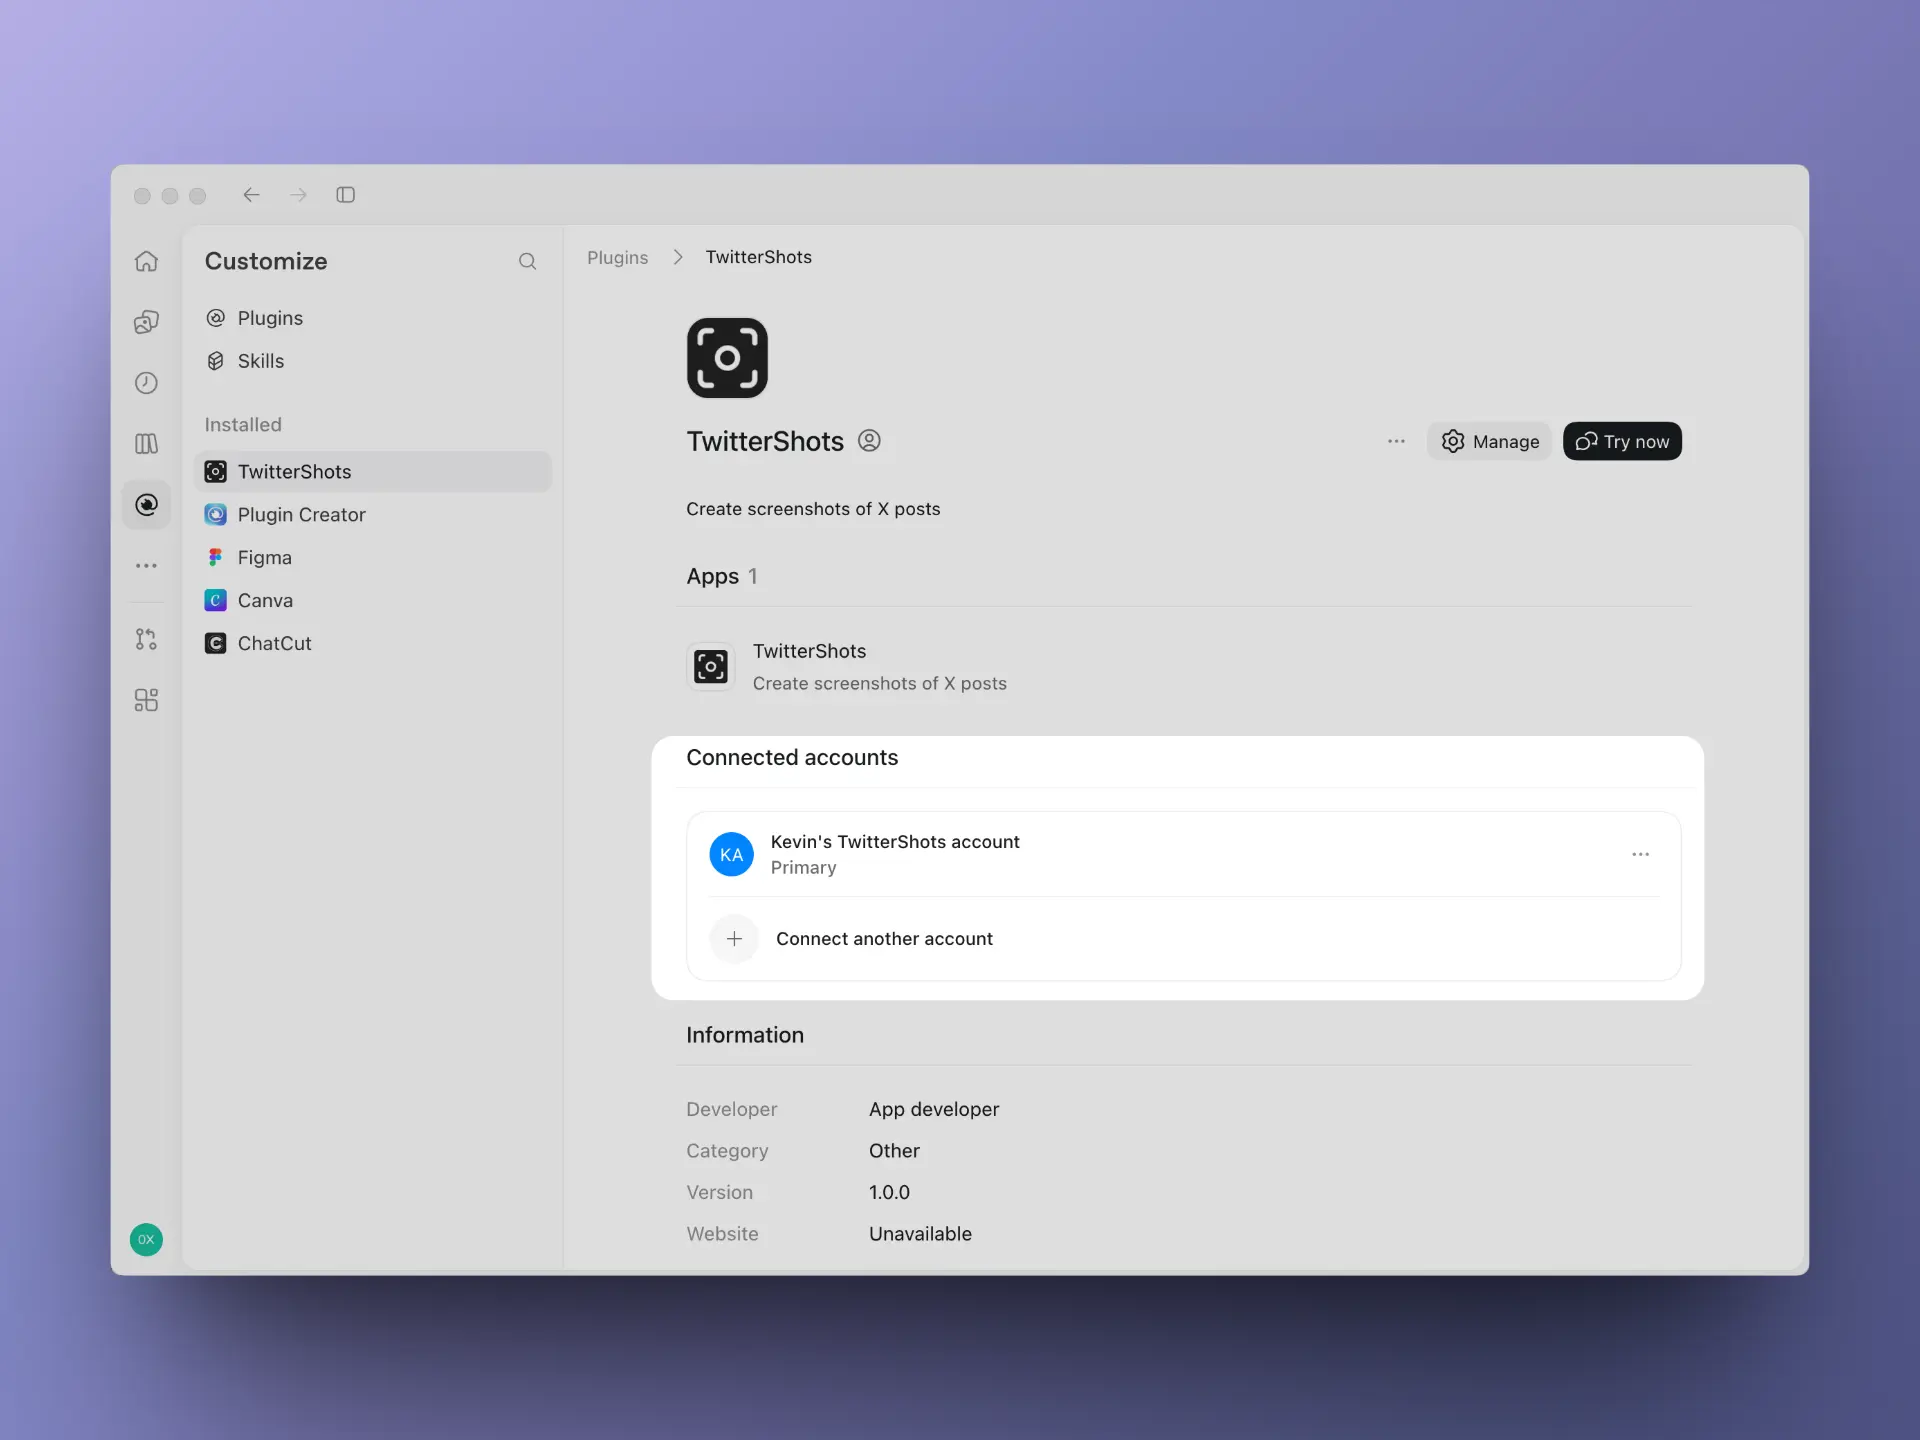Image resolution: width=1920 pixels, height=1440 pixels.
Task: Go back to Plugins via breadcrumb
Action: [617, 258]
